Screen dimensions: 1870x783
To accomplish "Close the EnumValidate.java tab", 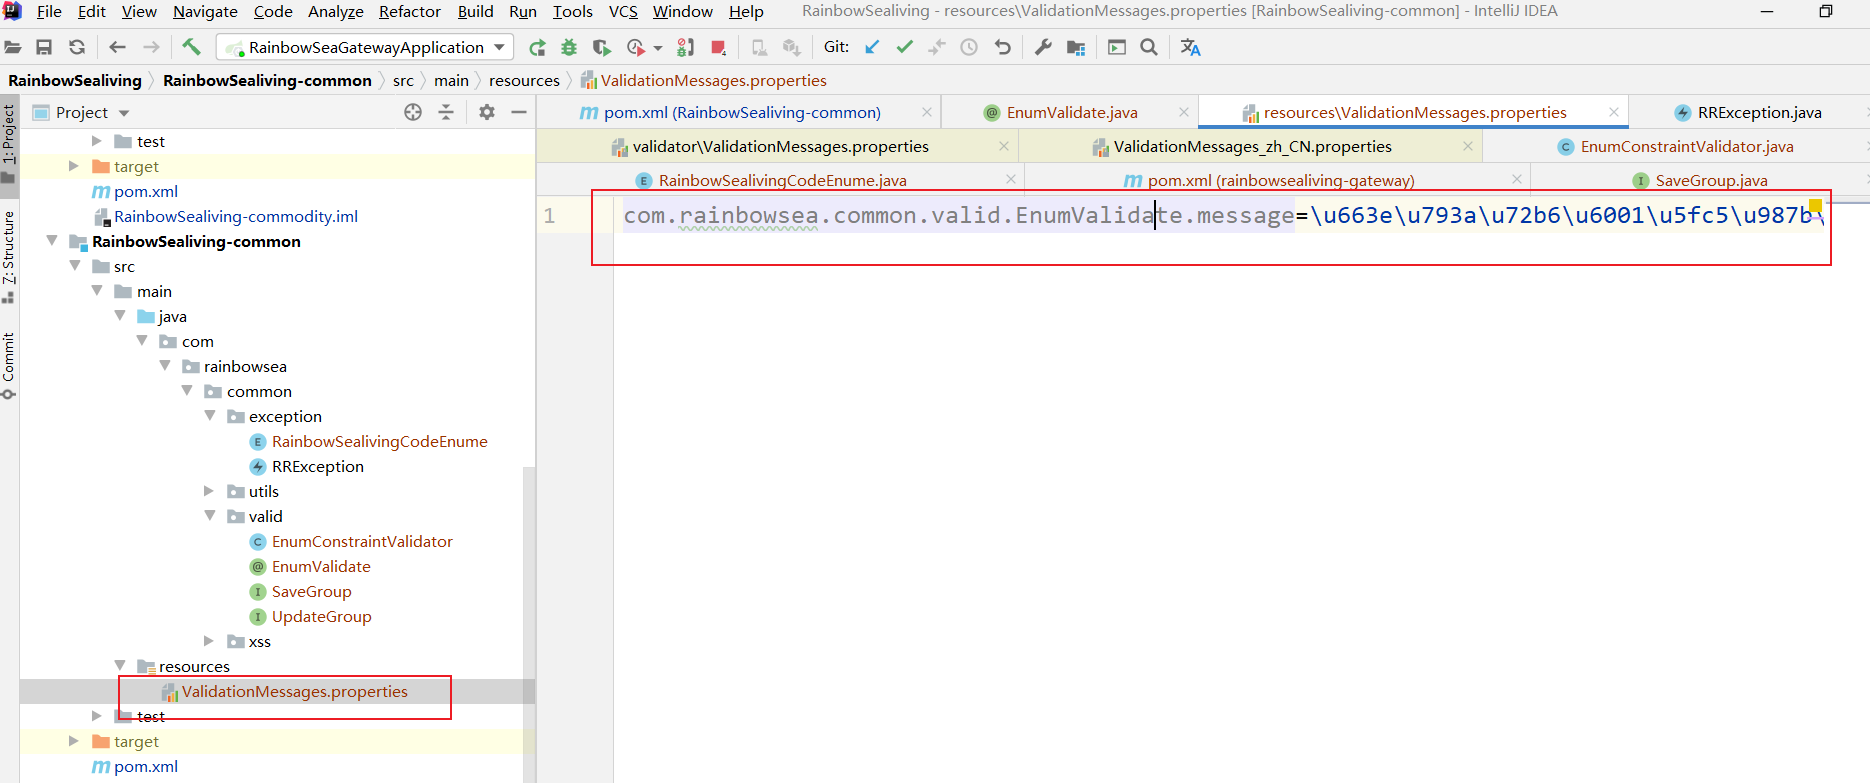I will pyautogui.click(x=1184, y=112).
